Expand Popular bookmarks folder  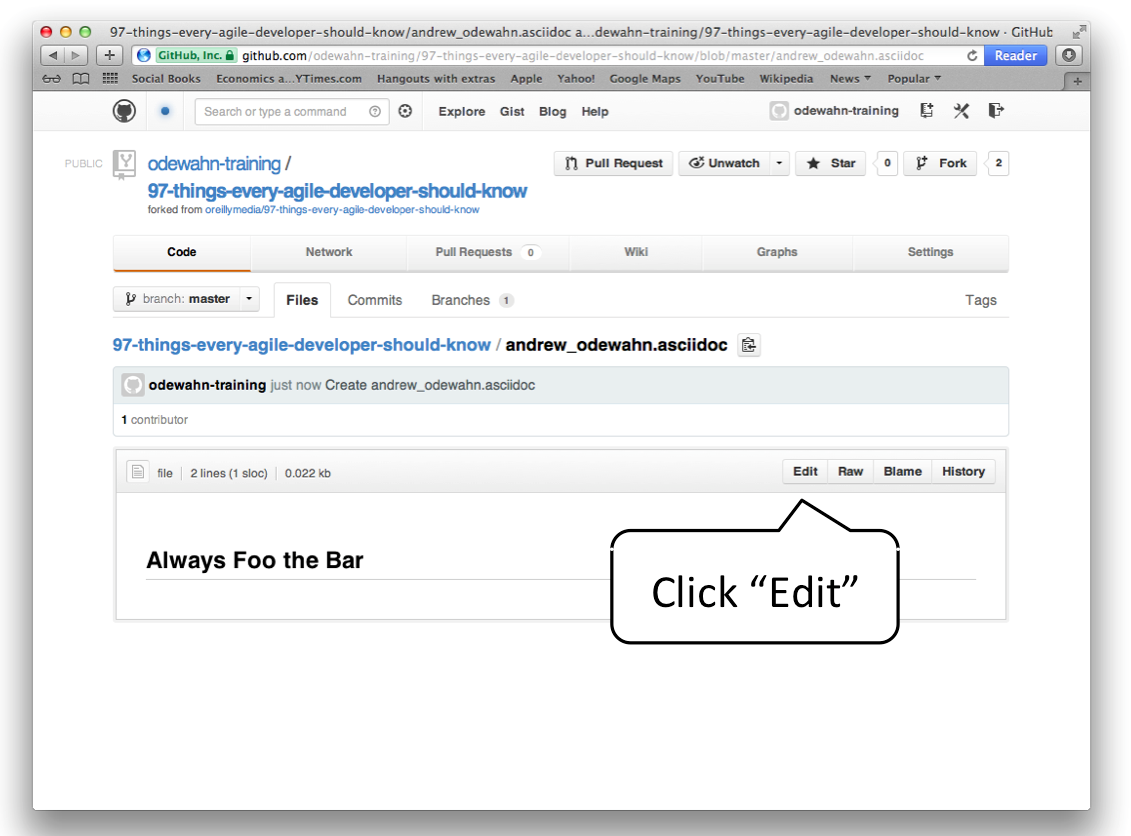pyautogui.click(x=914, y=78)
